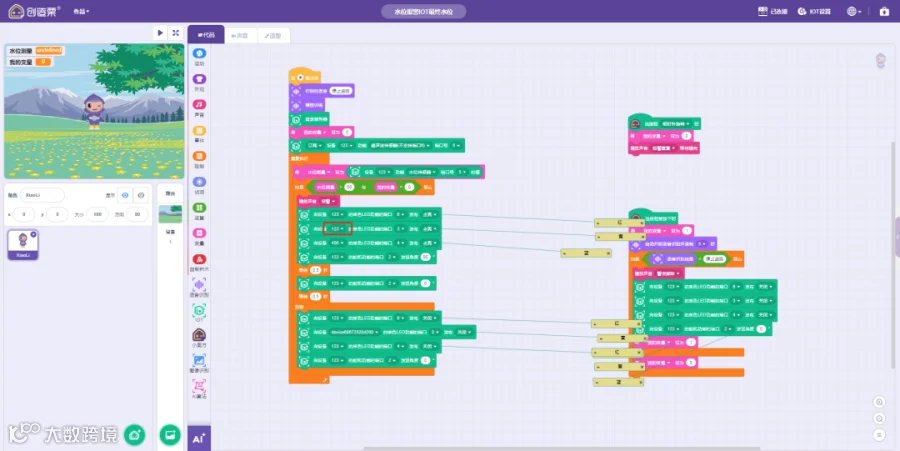Open the language globe dropdown

[854, 11]
